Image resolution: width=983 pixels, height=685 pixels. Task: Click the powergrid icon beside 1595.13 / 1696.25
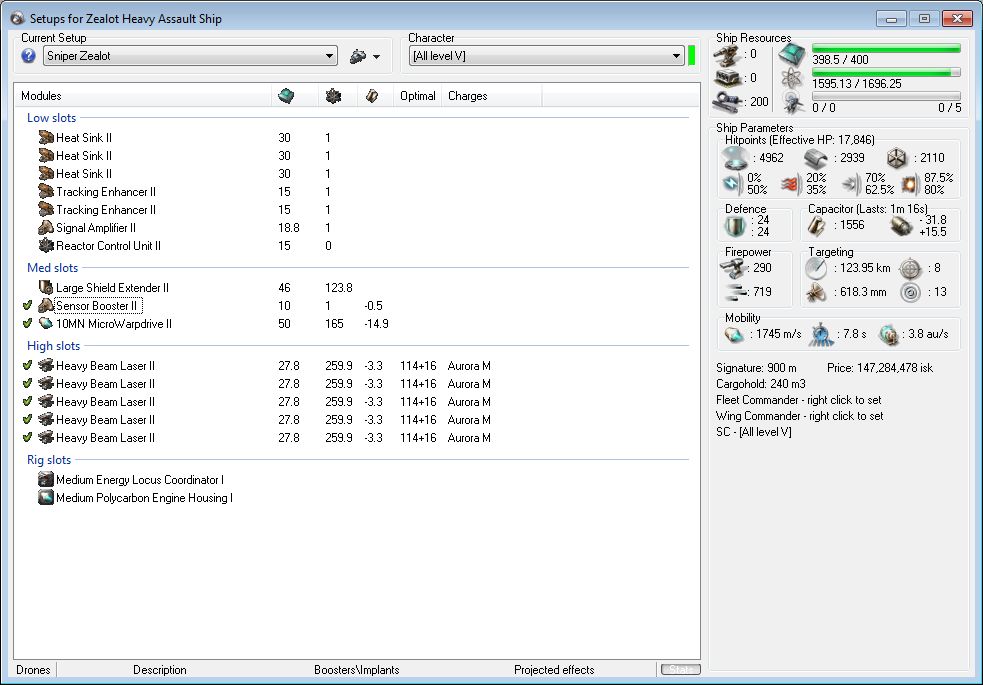[x=792, y=79]
